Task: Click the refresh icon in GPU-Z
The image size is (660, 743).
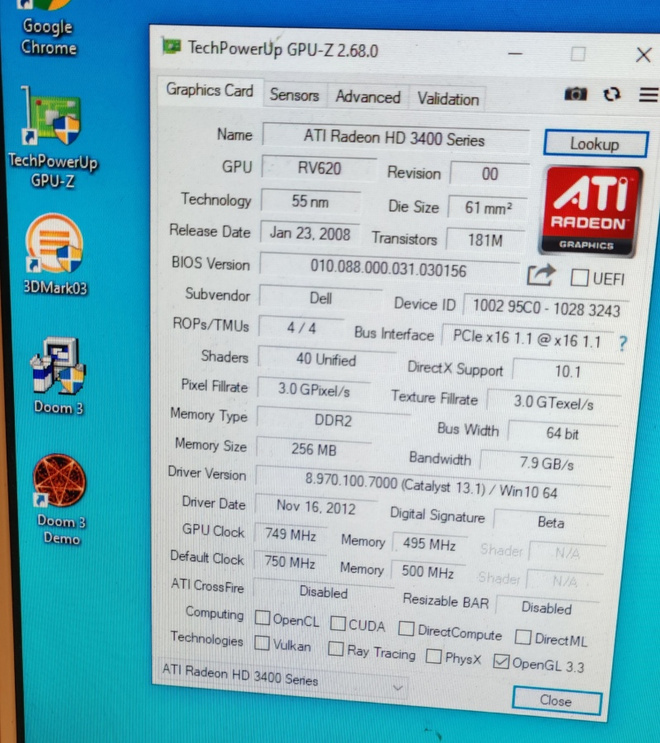Action: click(612, 94)
